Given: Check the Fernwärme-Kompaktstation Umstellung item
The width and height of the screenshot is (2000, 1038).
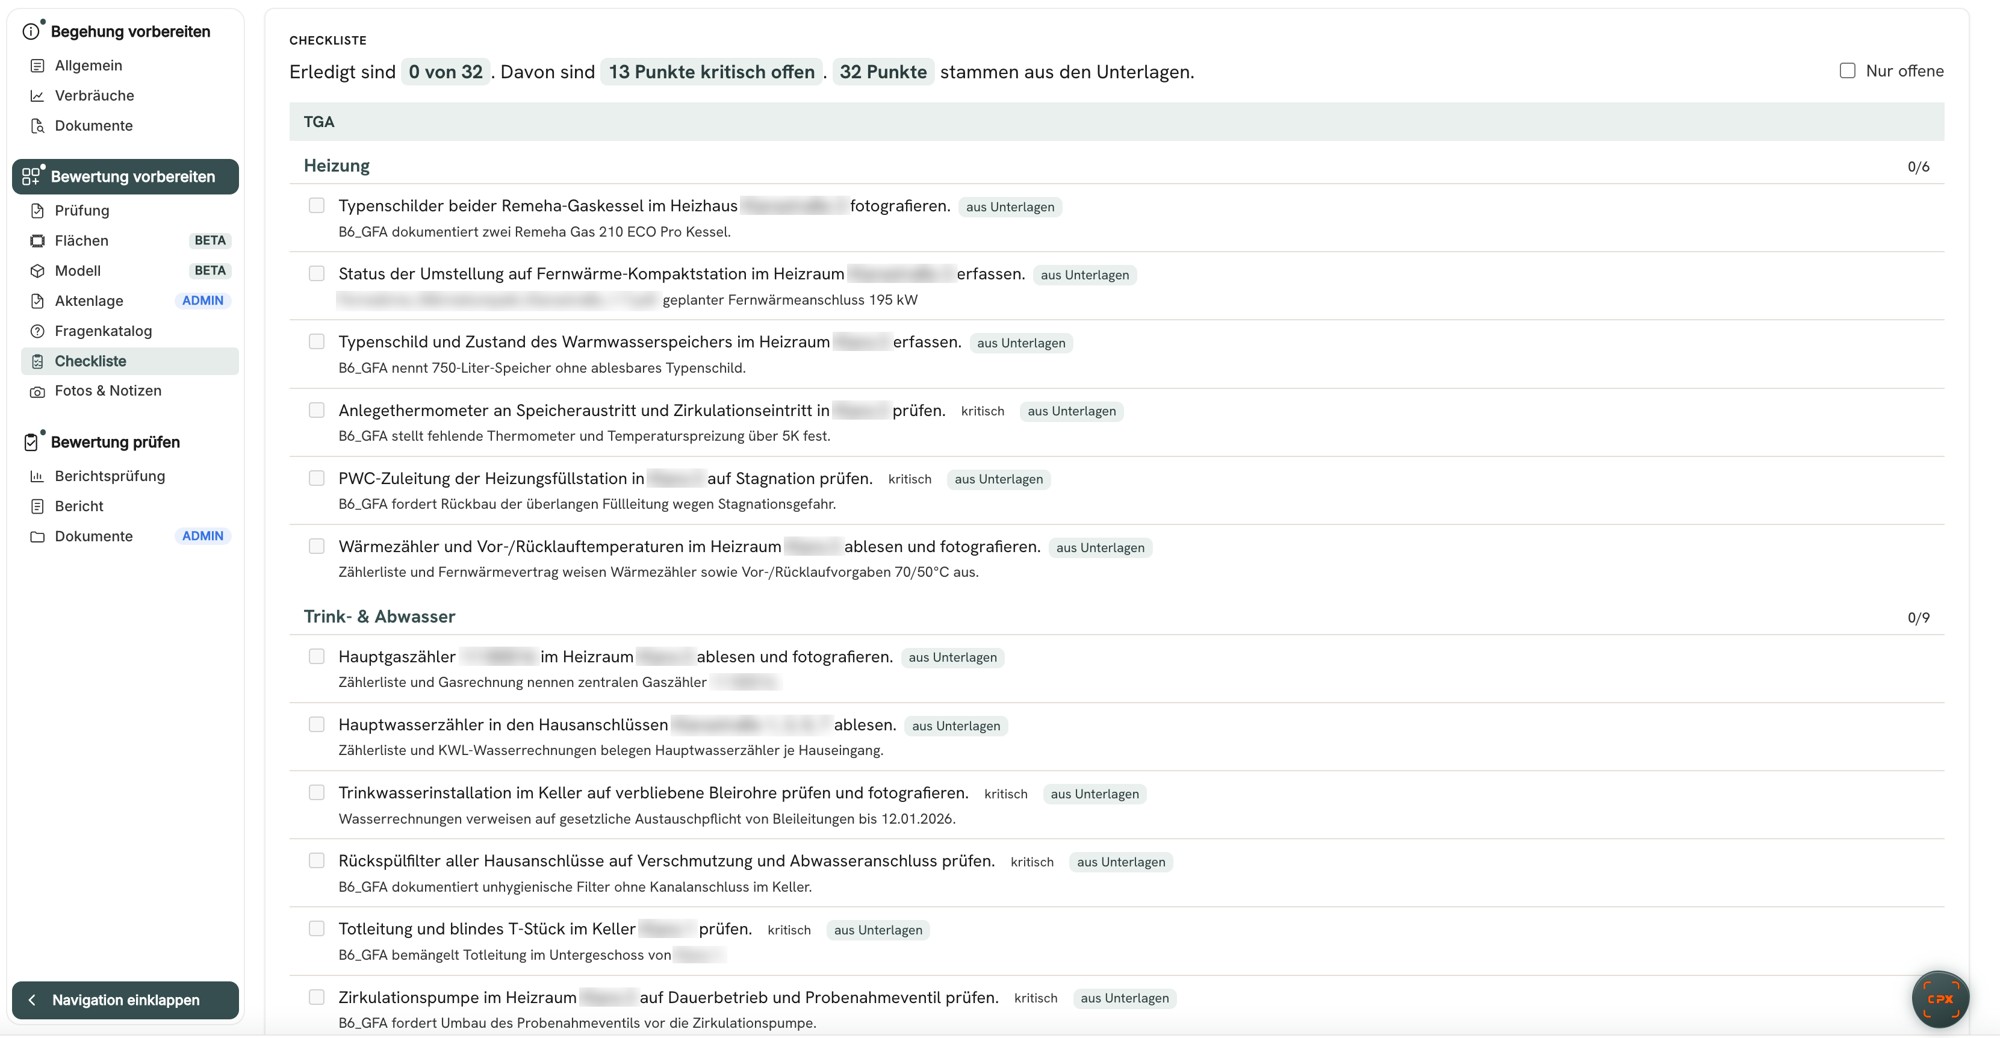Looking at the screenshot, I should coord(316,274).
